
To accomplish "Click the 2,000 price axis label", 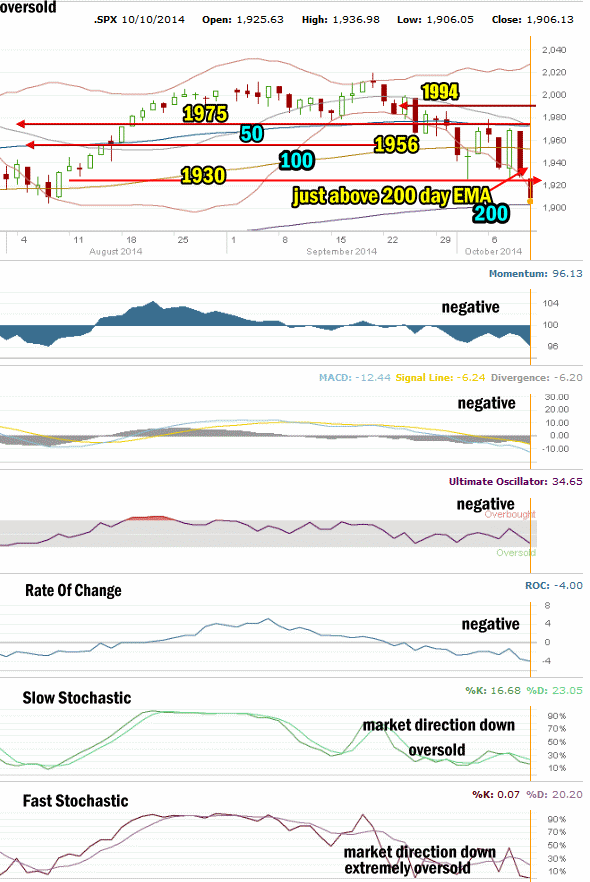I will (554, 95).
